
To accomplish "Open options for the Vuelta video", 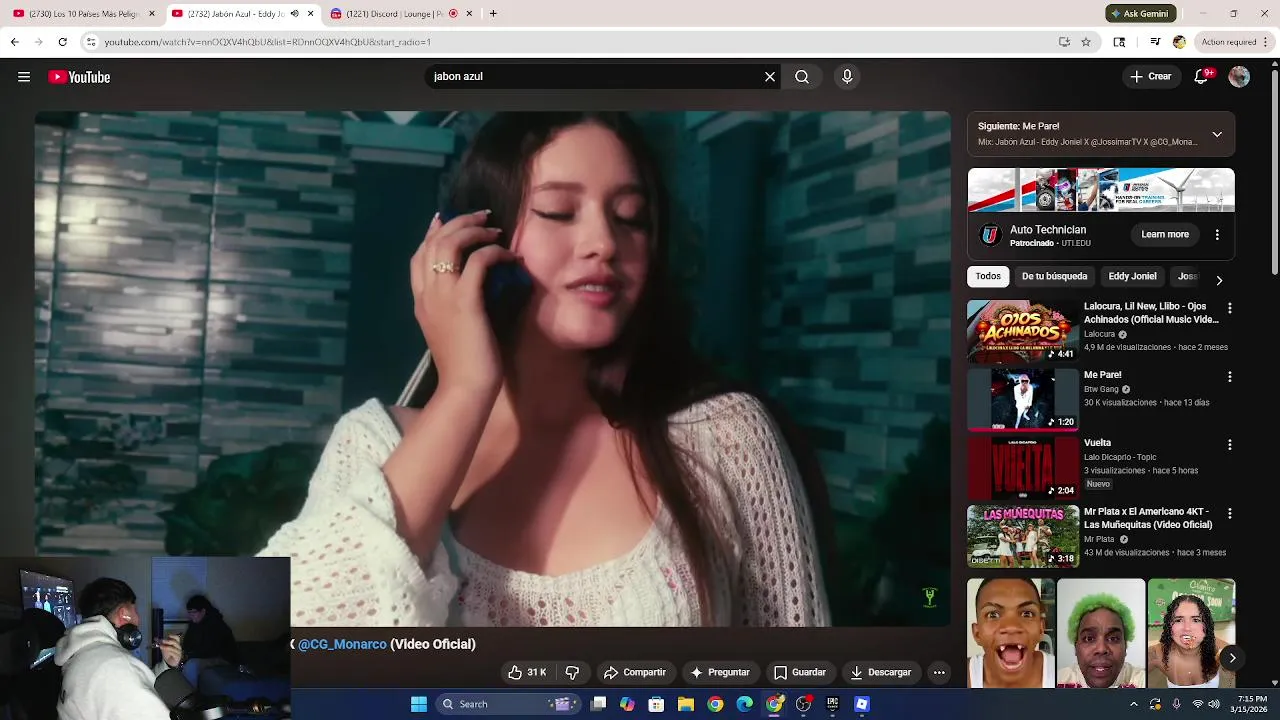I will tap(1230, 445).
